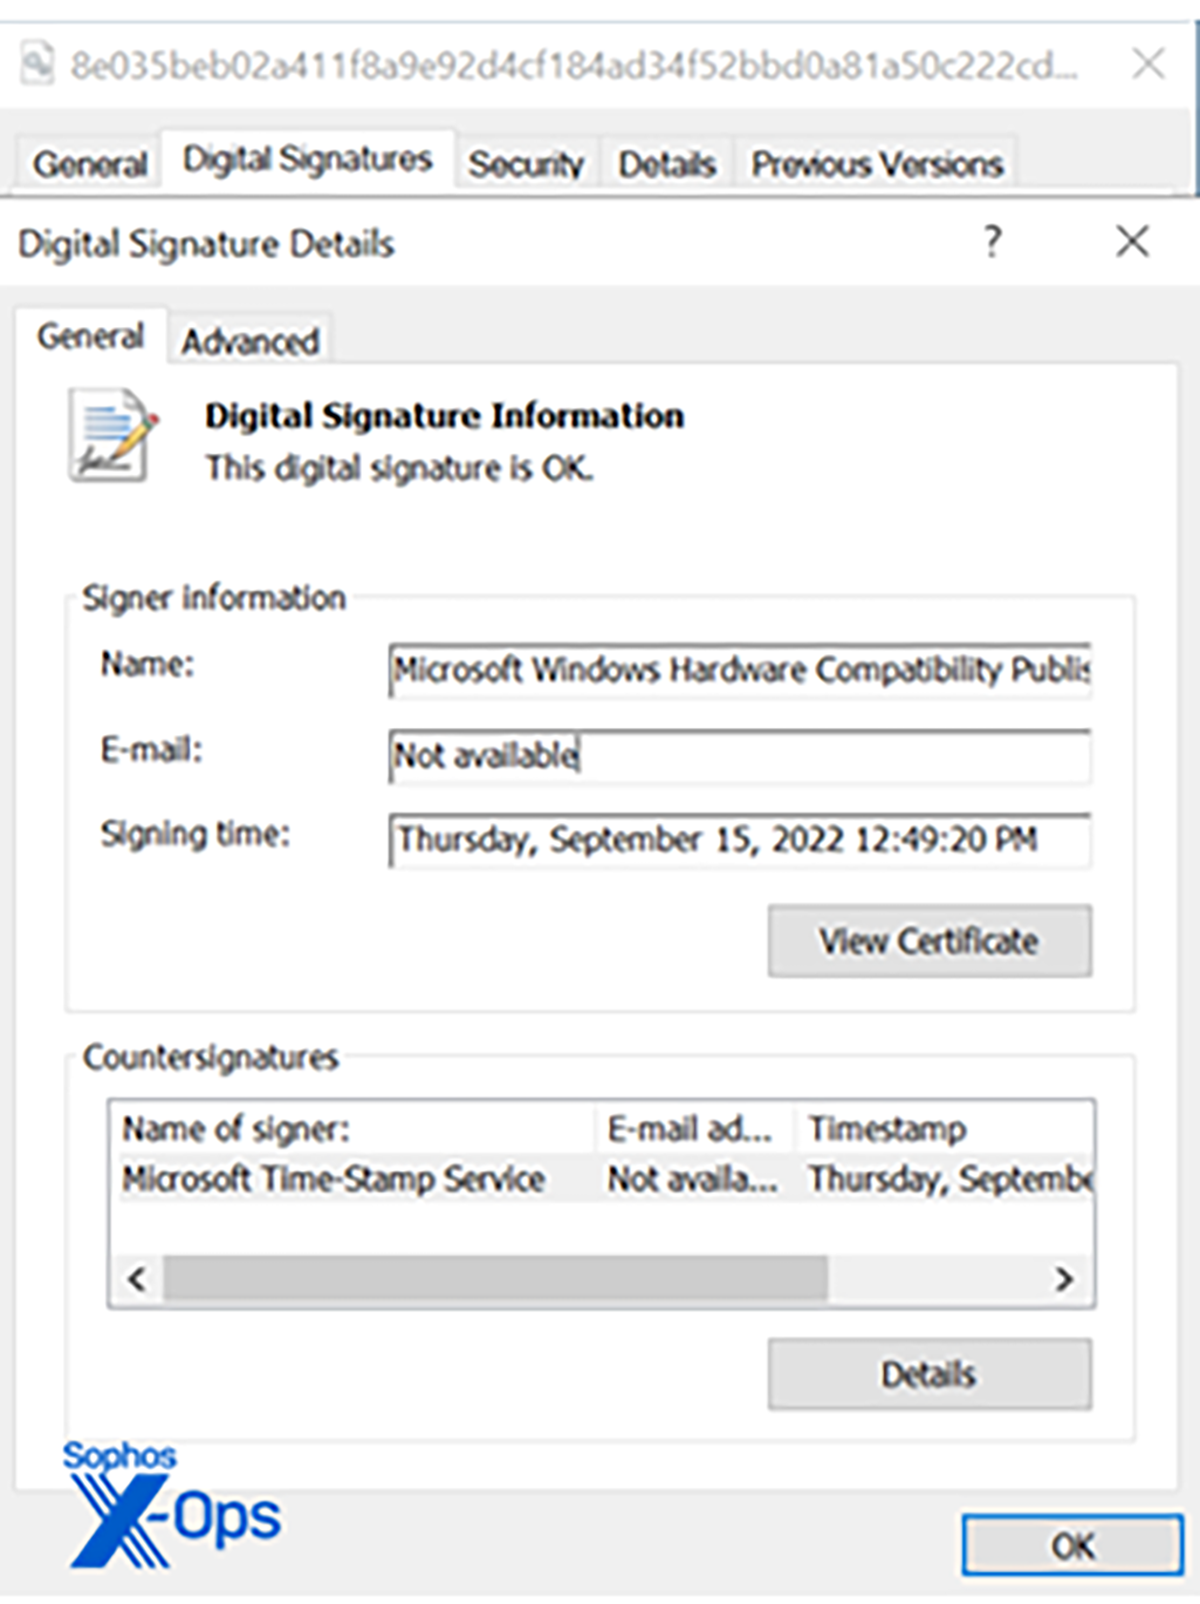
Task: Open the Security properties tab
Action: click(x=526, y=163)
